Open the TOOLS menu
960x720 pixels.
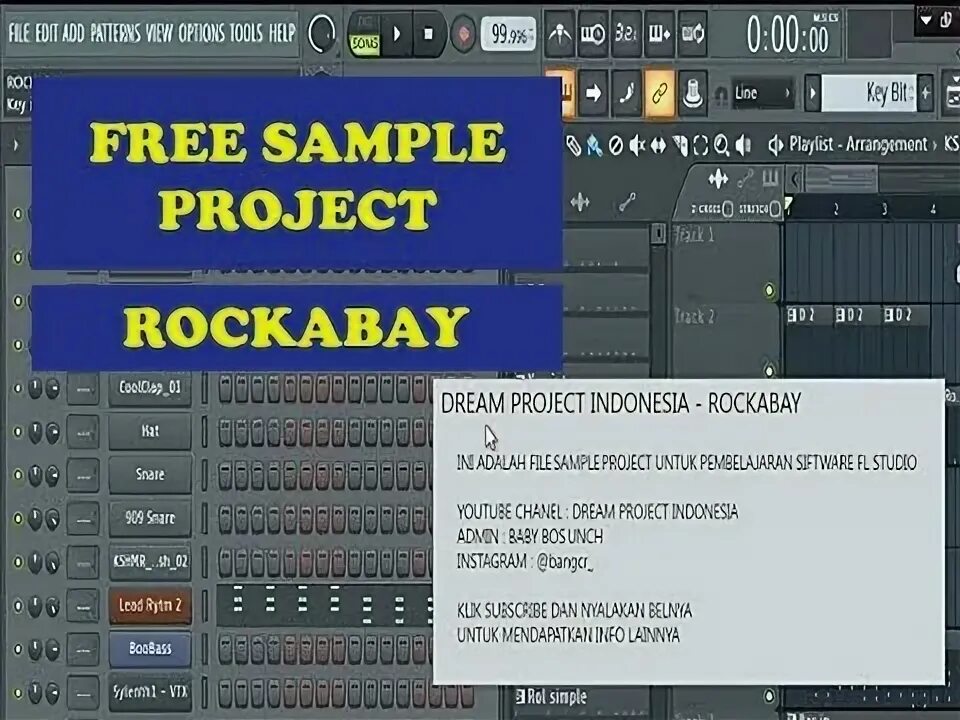click(x=246, y=32)
